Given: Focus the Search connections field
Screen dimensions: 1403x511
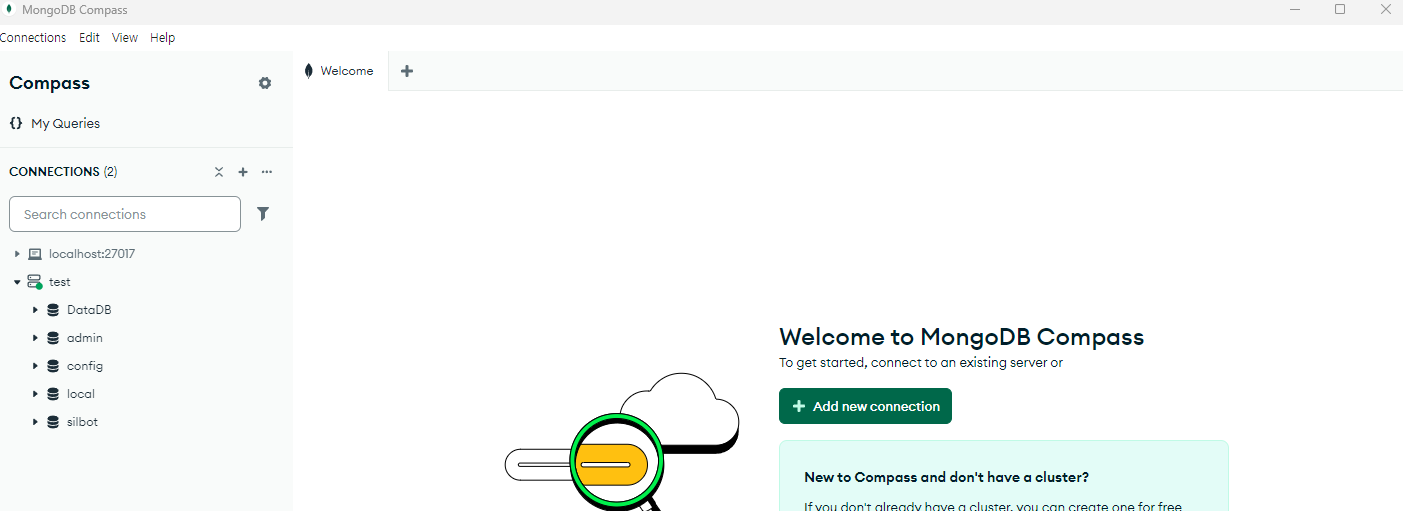Looking at the screenshot, I should pyautogui.click(x=125, y=214).
